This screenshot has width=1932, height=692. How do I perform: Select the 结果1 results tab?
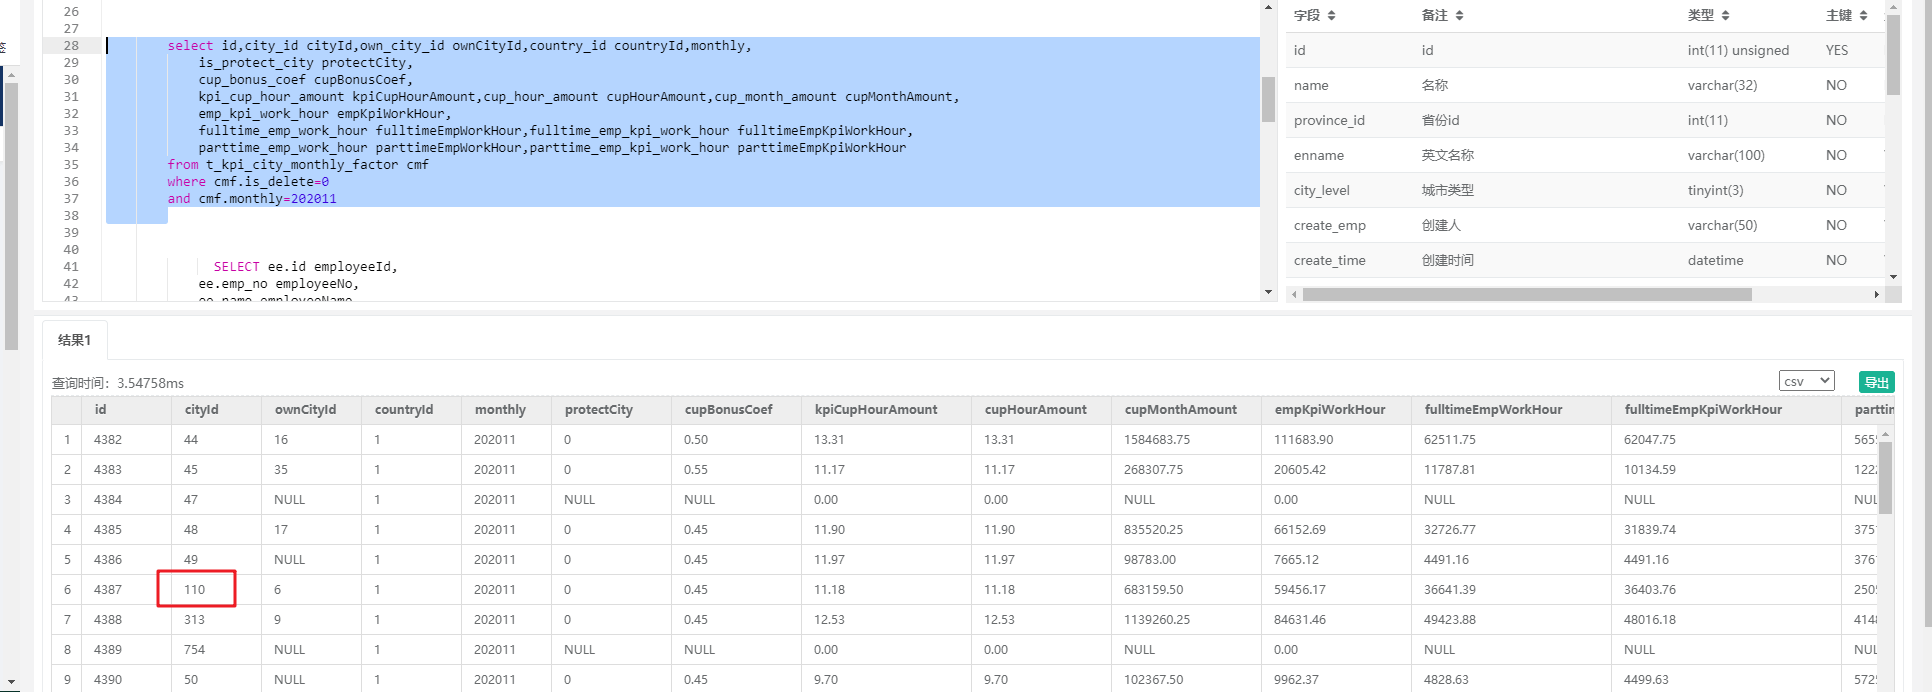[x=75, y=340]
